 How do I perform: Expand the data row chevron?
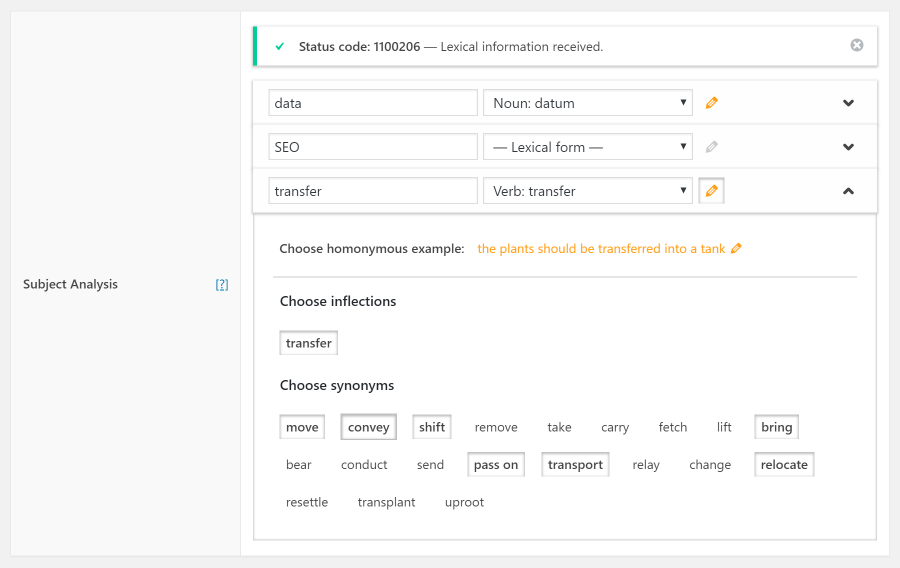click(x=848, y=103)
